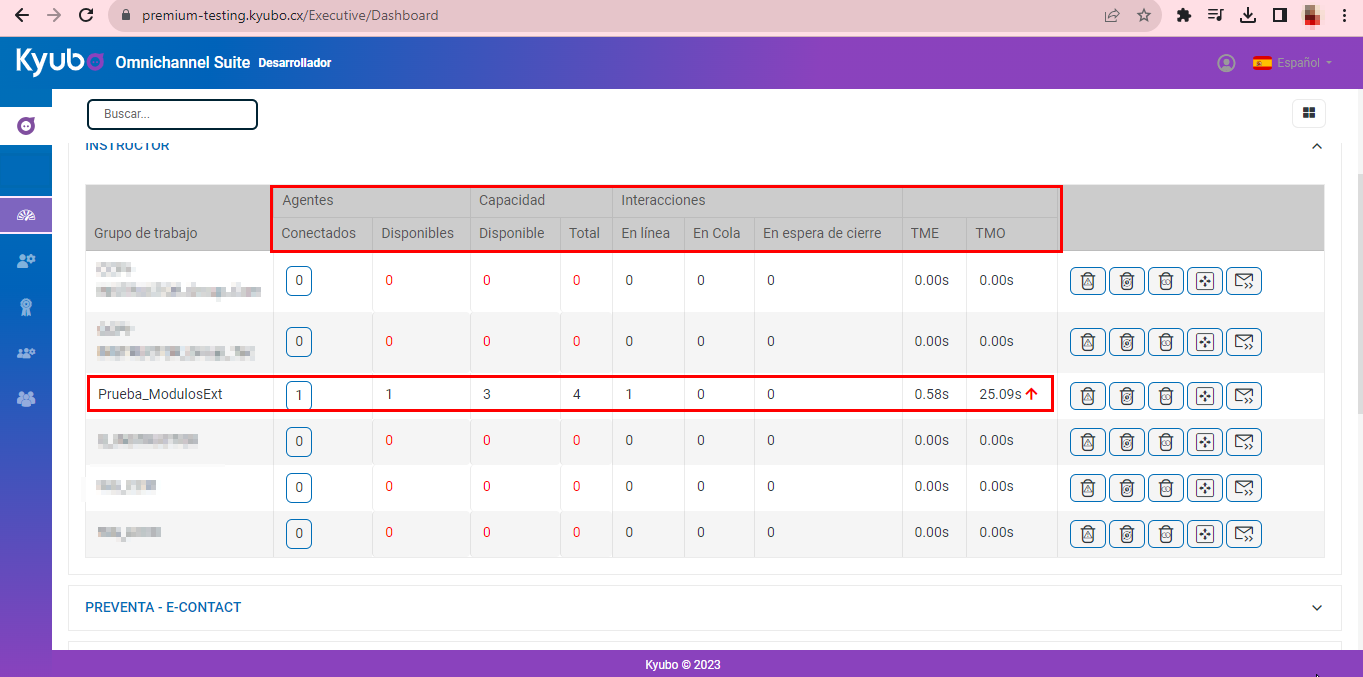Click the Total column header

585,233
